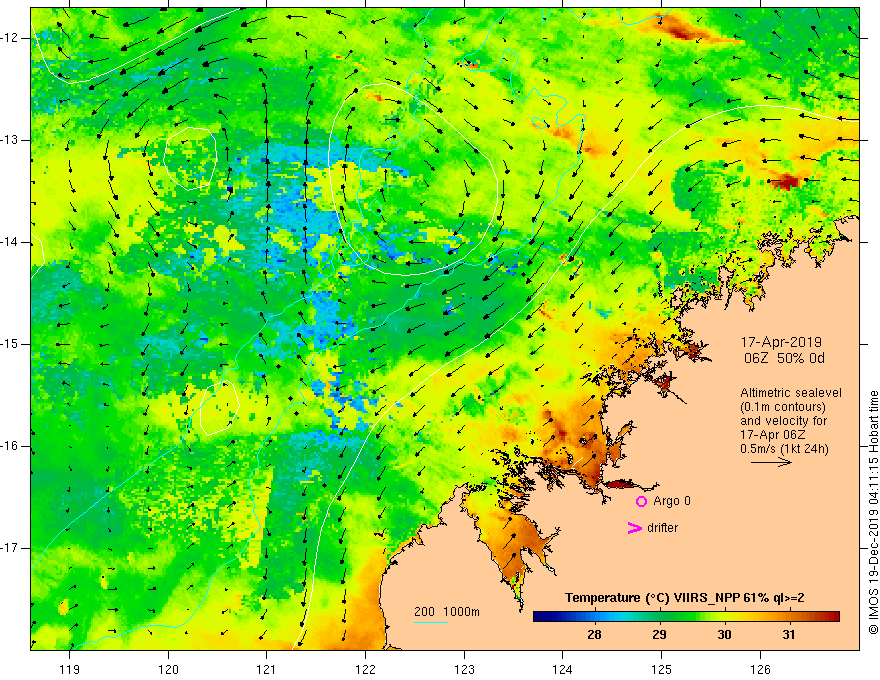Click the '28' color bar tick label
880x680 pixels.
coord(594,635)
